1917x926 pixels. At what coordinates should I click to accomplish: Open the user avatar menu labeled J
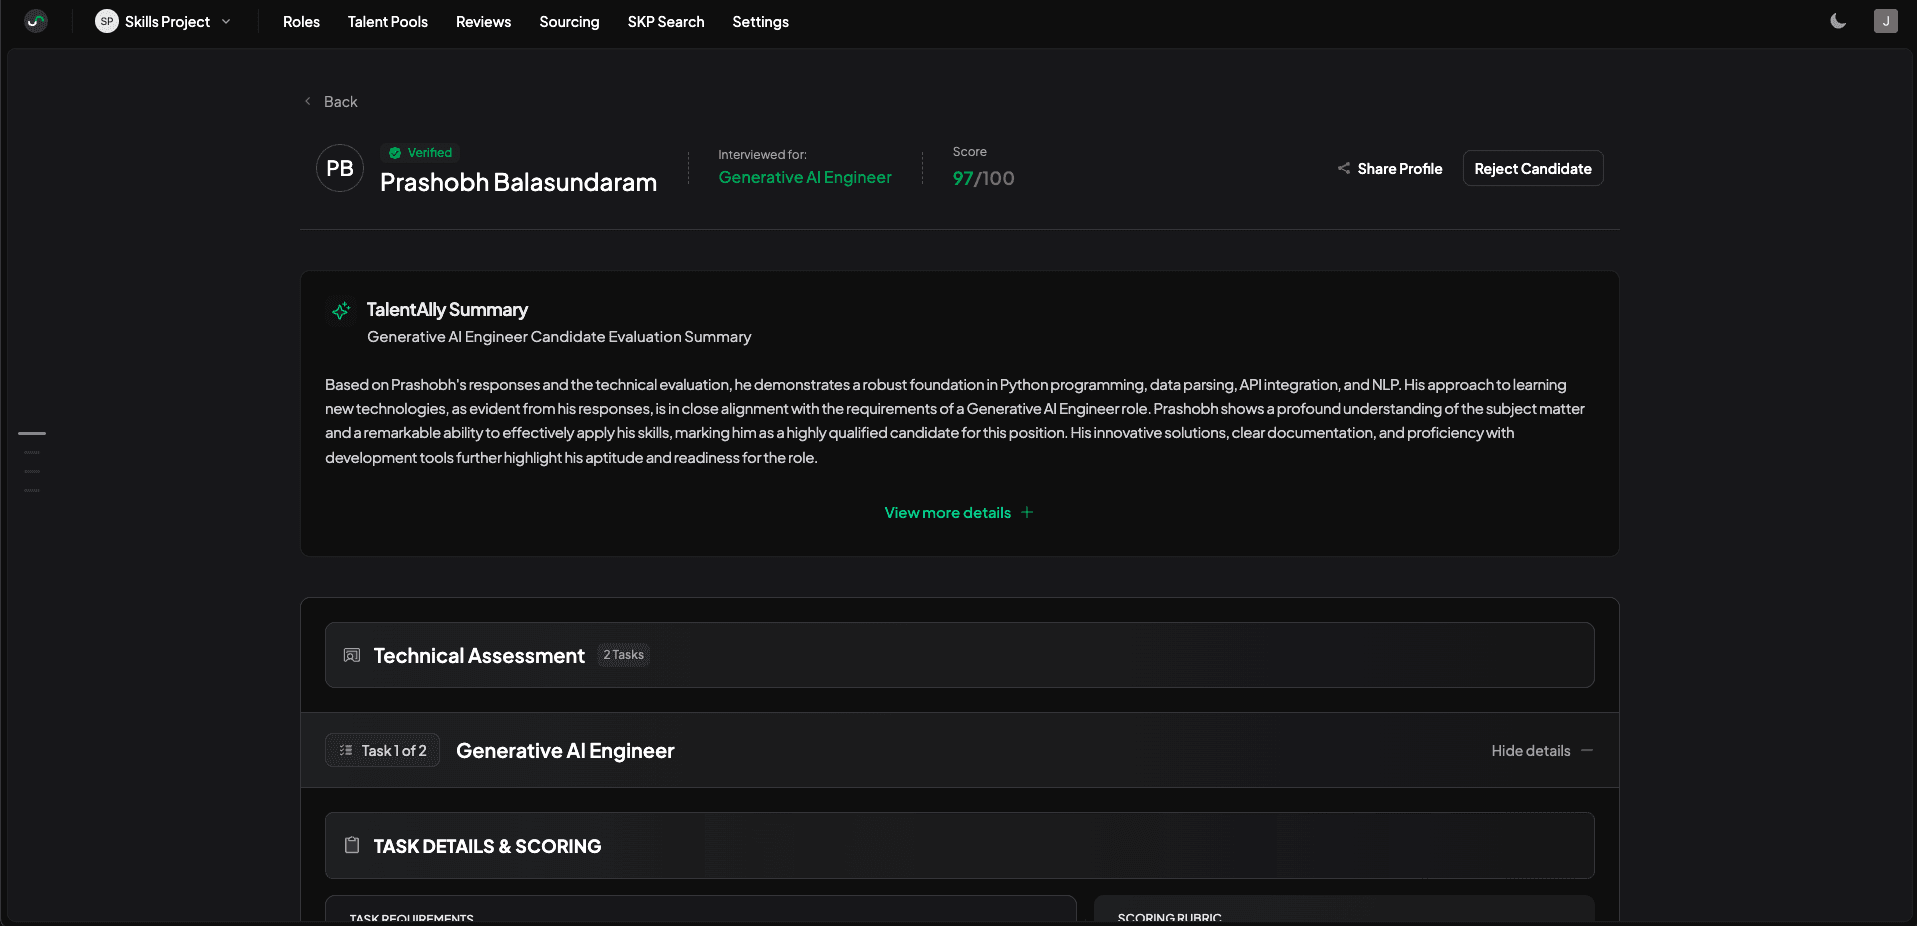(1885, 21)
